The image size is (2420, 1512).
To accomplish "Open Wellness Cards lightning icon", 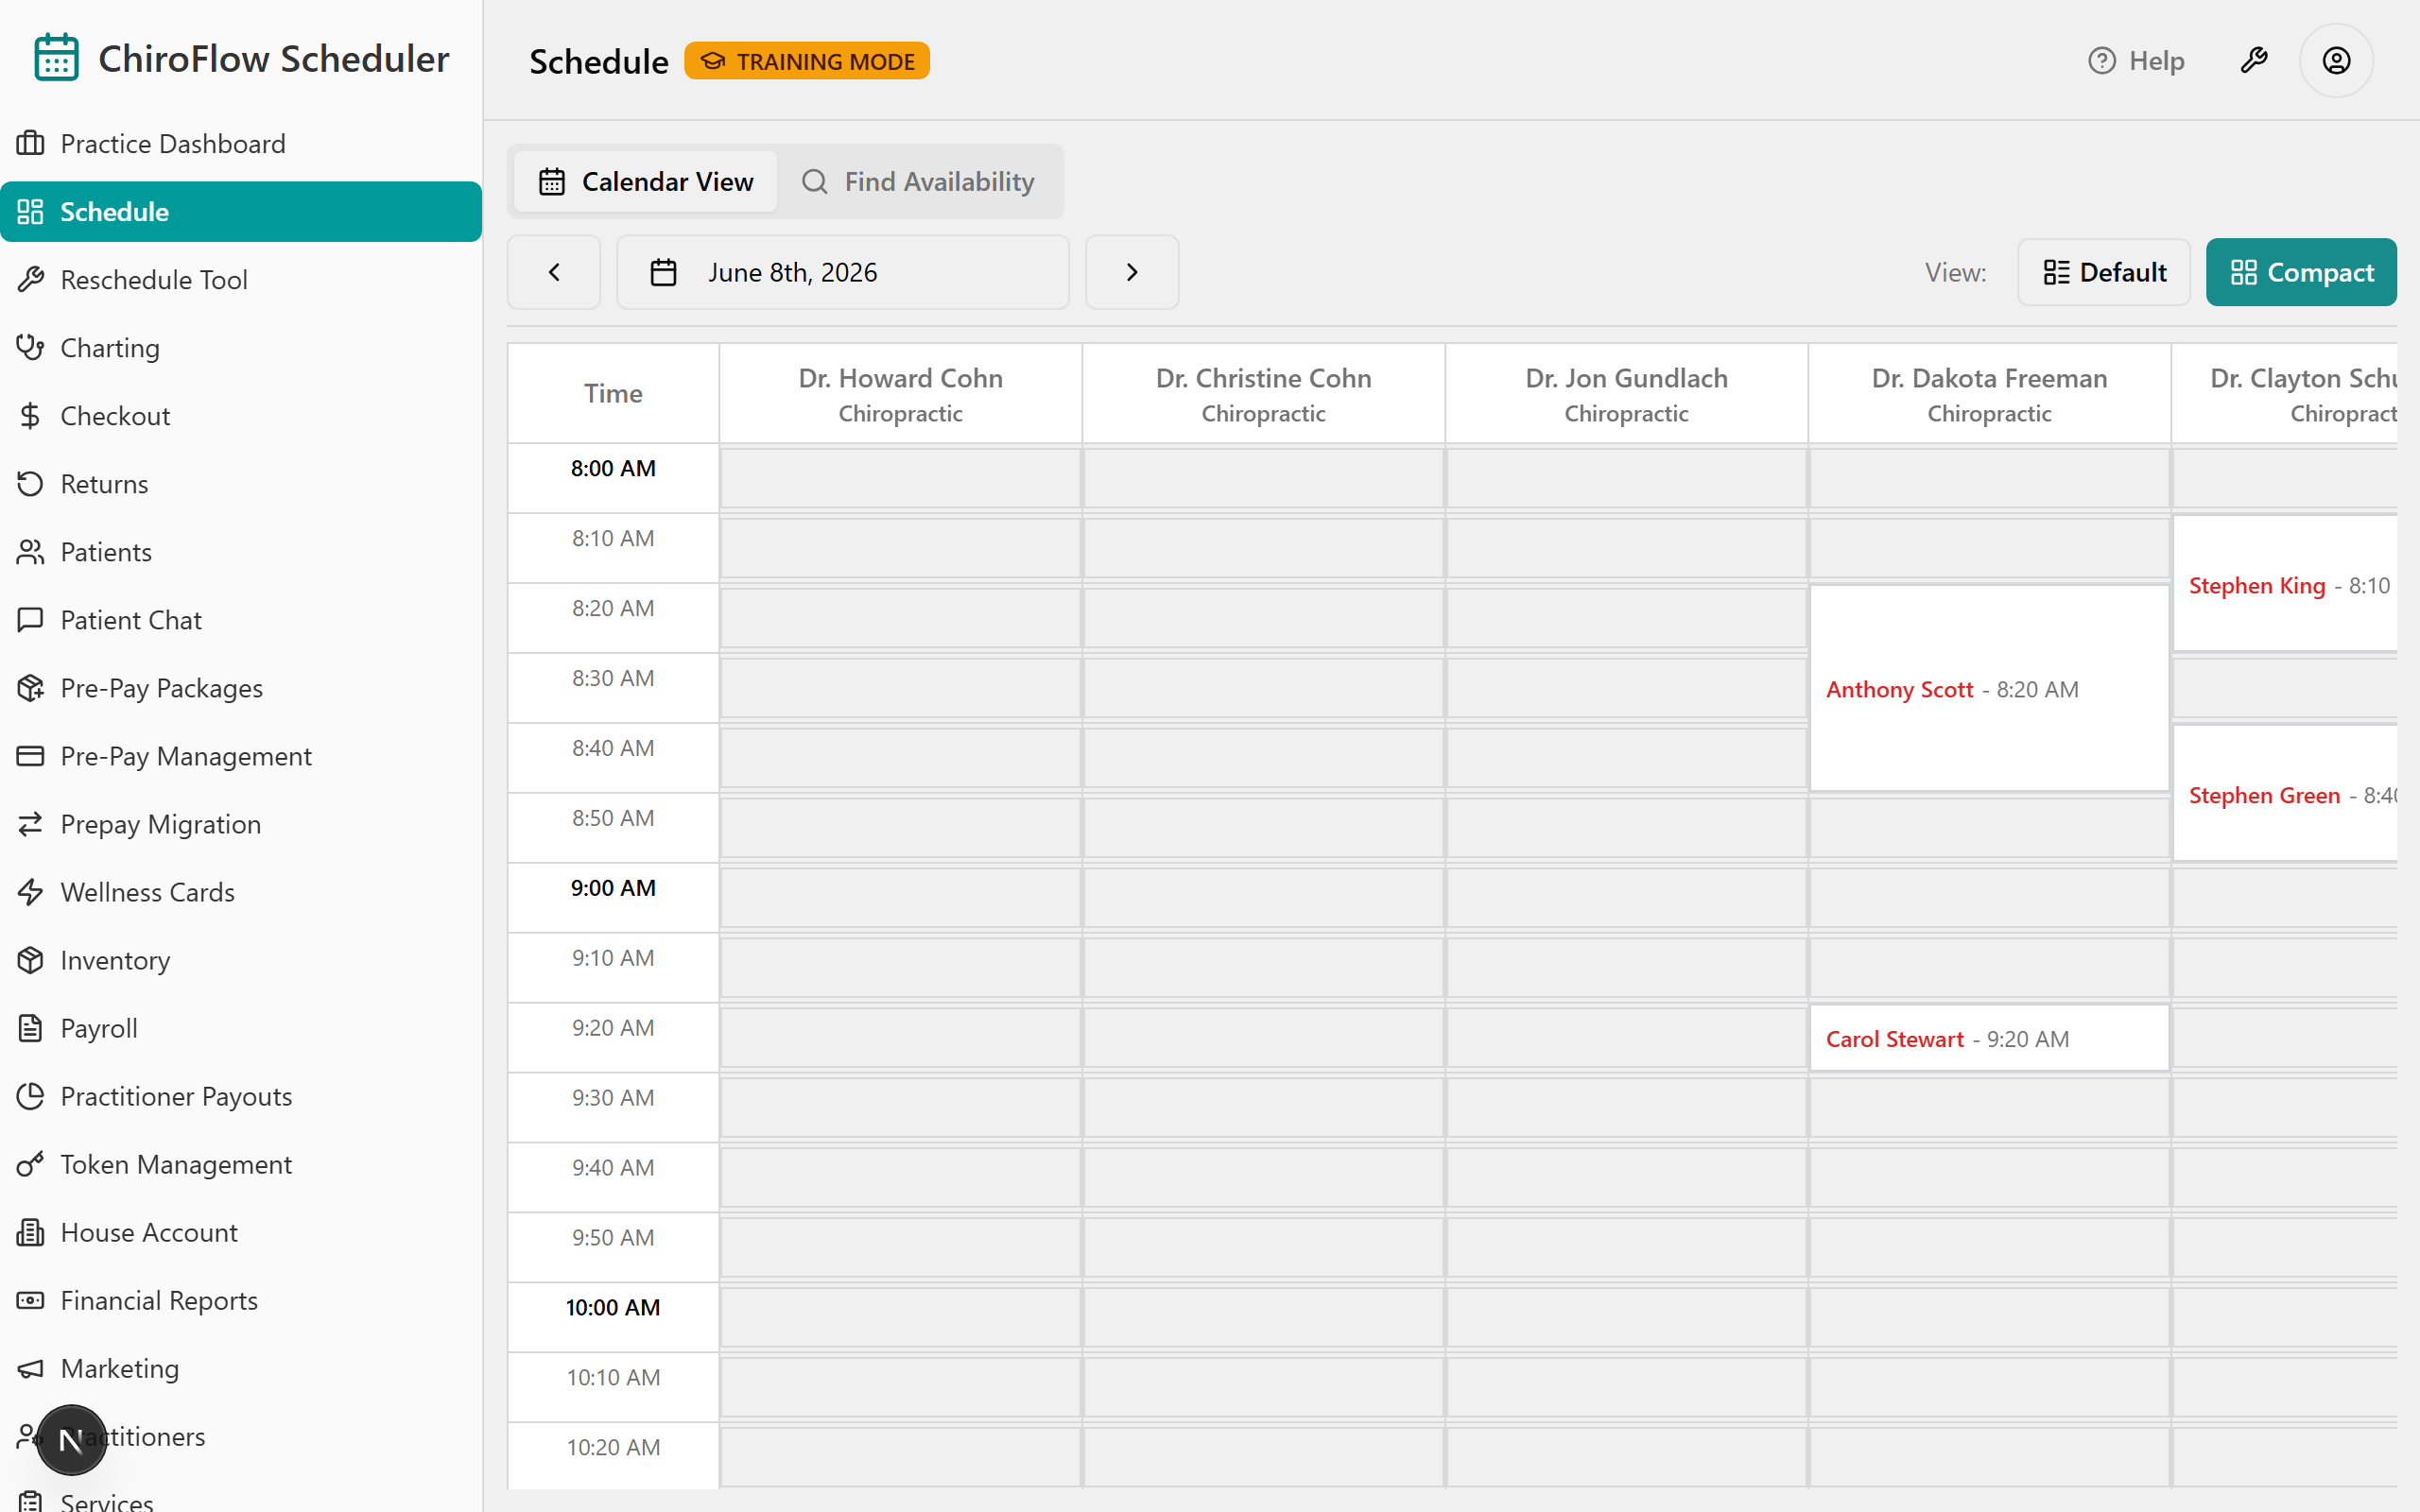I will coord(30,892).
